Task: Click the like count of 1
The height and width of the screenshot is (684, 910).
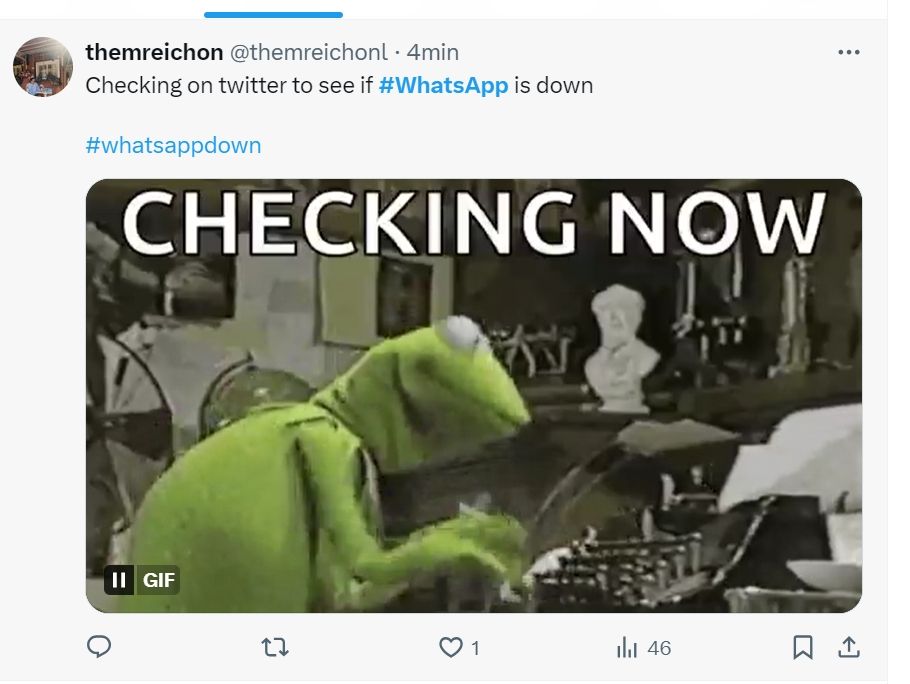Action: 475,648
